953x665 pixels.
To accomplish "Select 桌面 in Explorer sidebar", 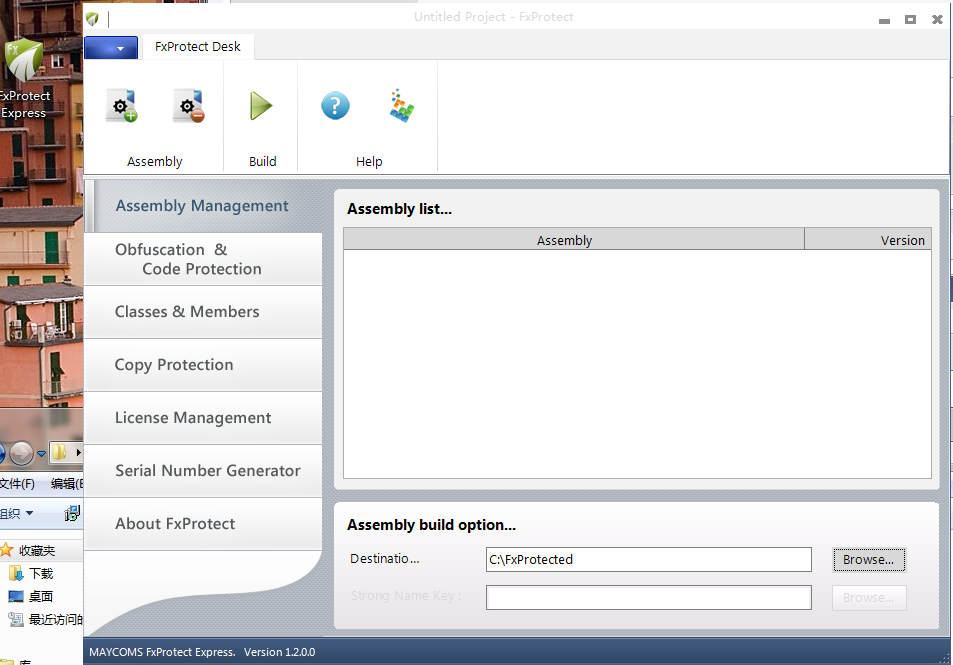I will pyautogui.click(x=30, y=596).
